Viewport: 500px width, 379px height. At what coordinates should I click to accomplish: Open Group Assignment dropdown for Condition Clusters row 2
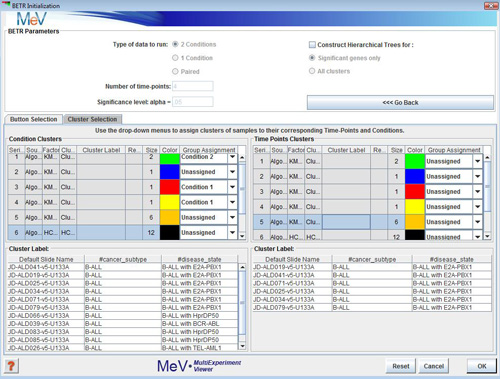click(x=232, y=172)
